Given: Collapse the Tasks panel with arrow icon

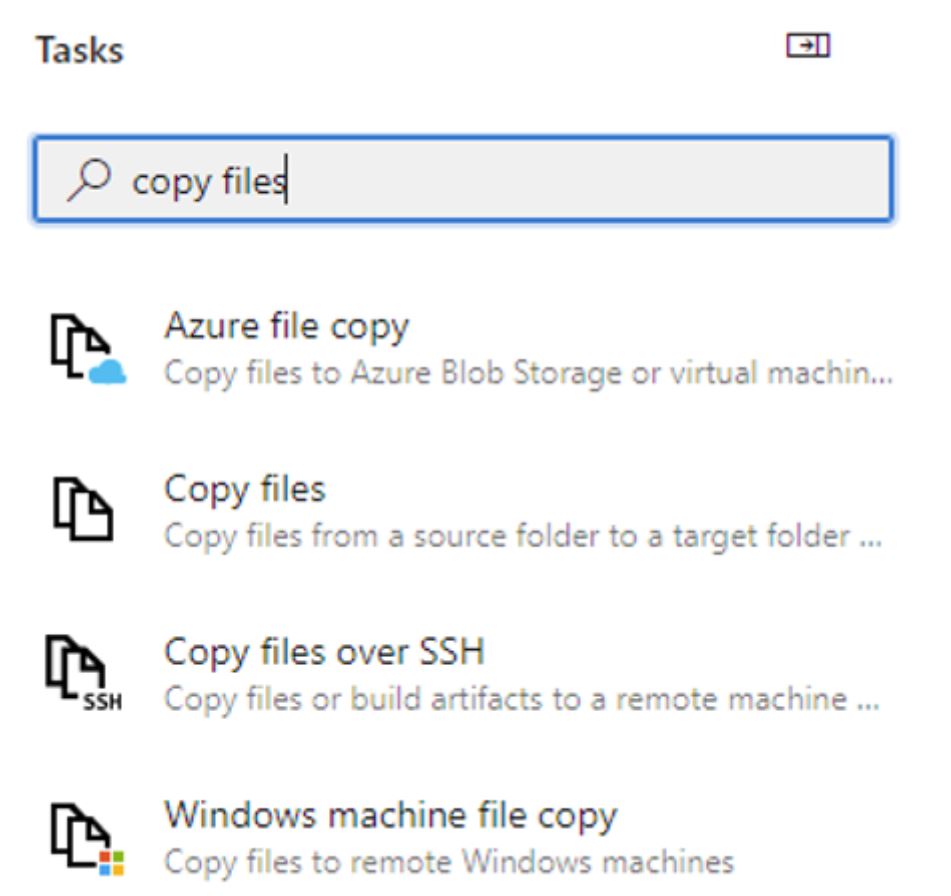Looking at the screenshot, I should (x=808, y=45).
